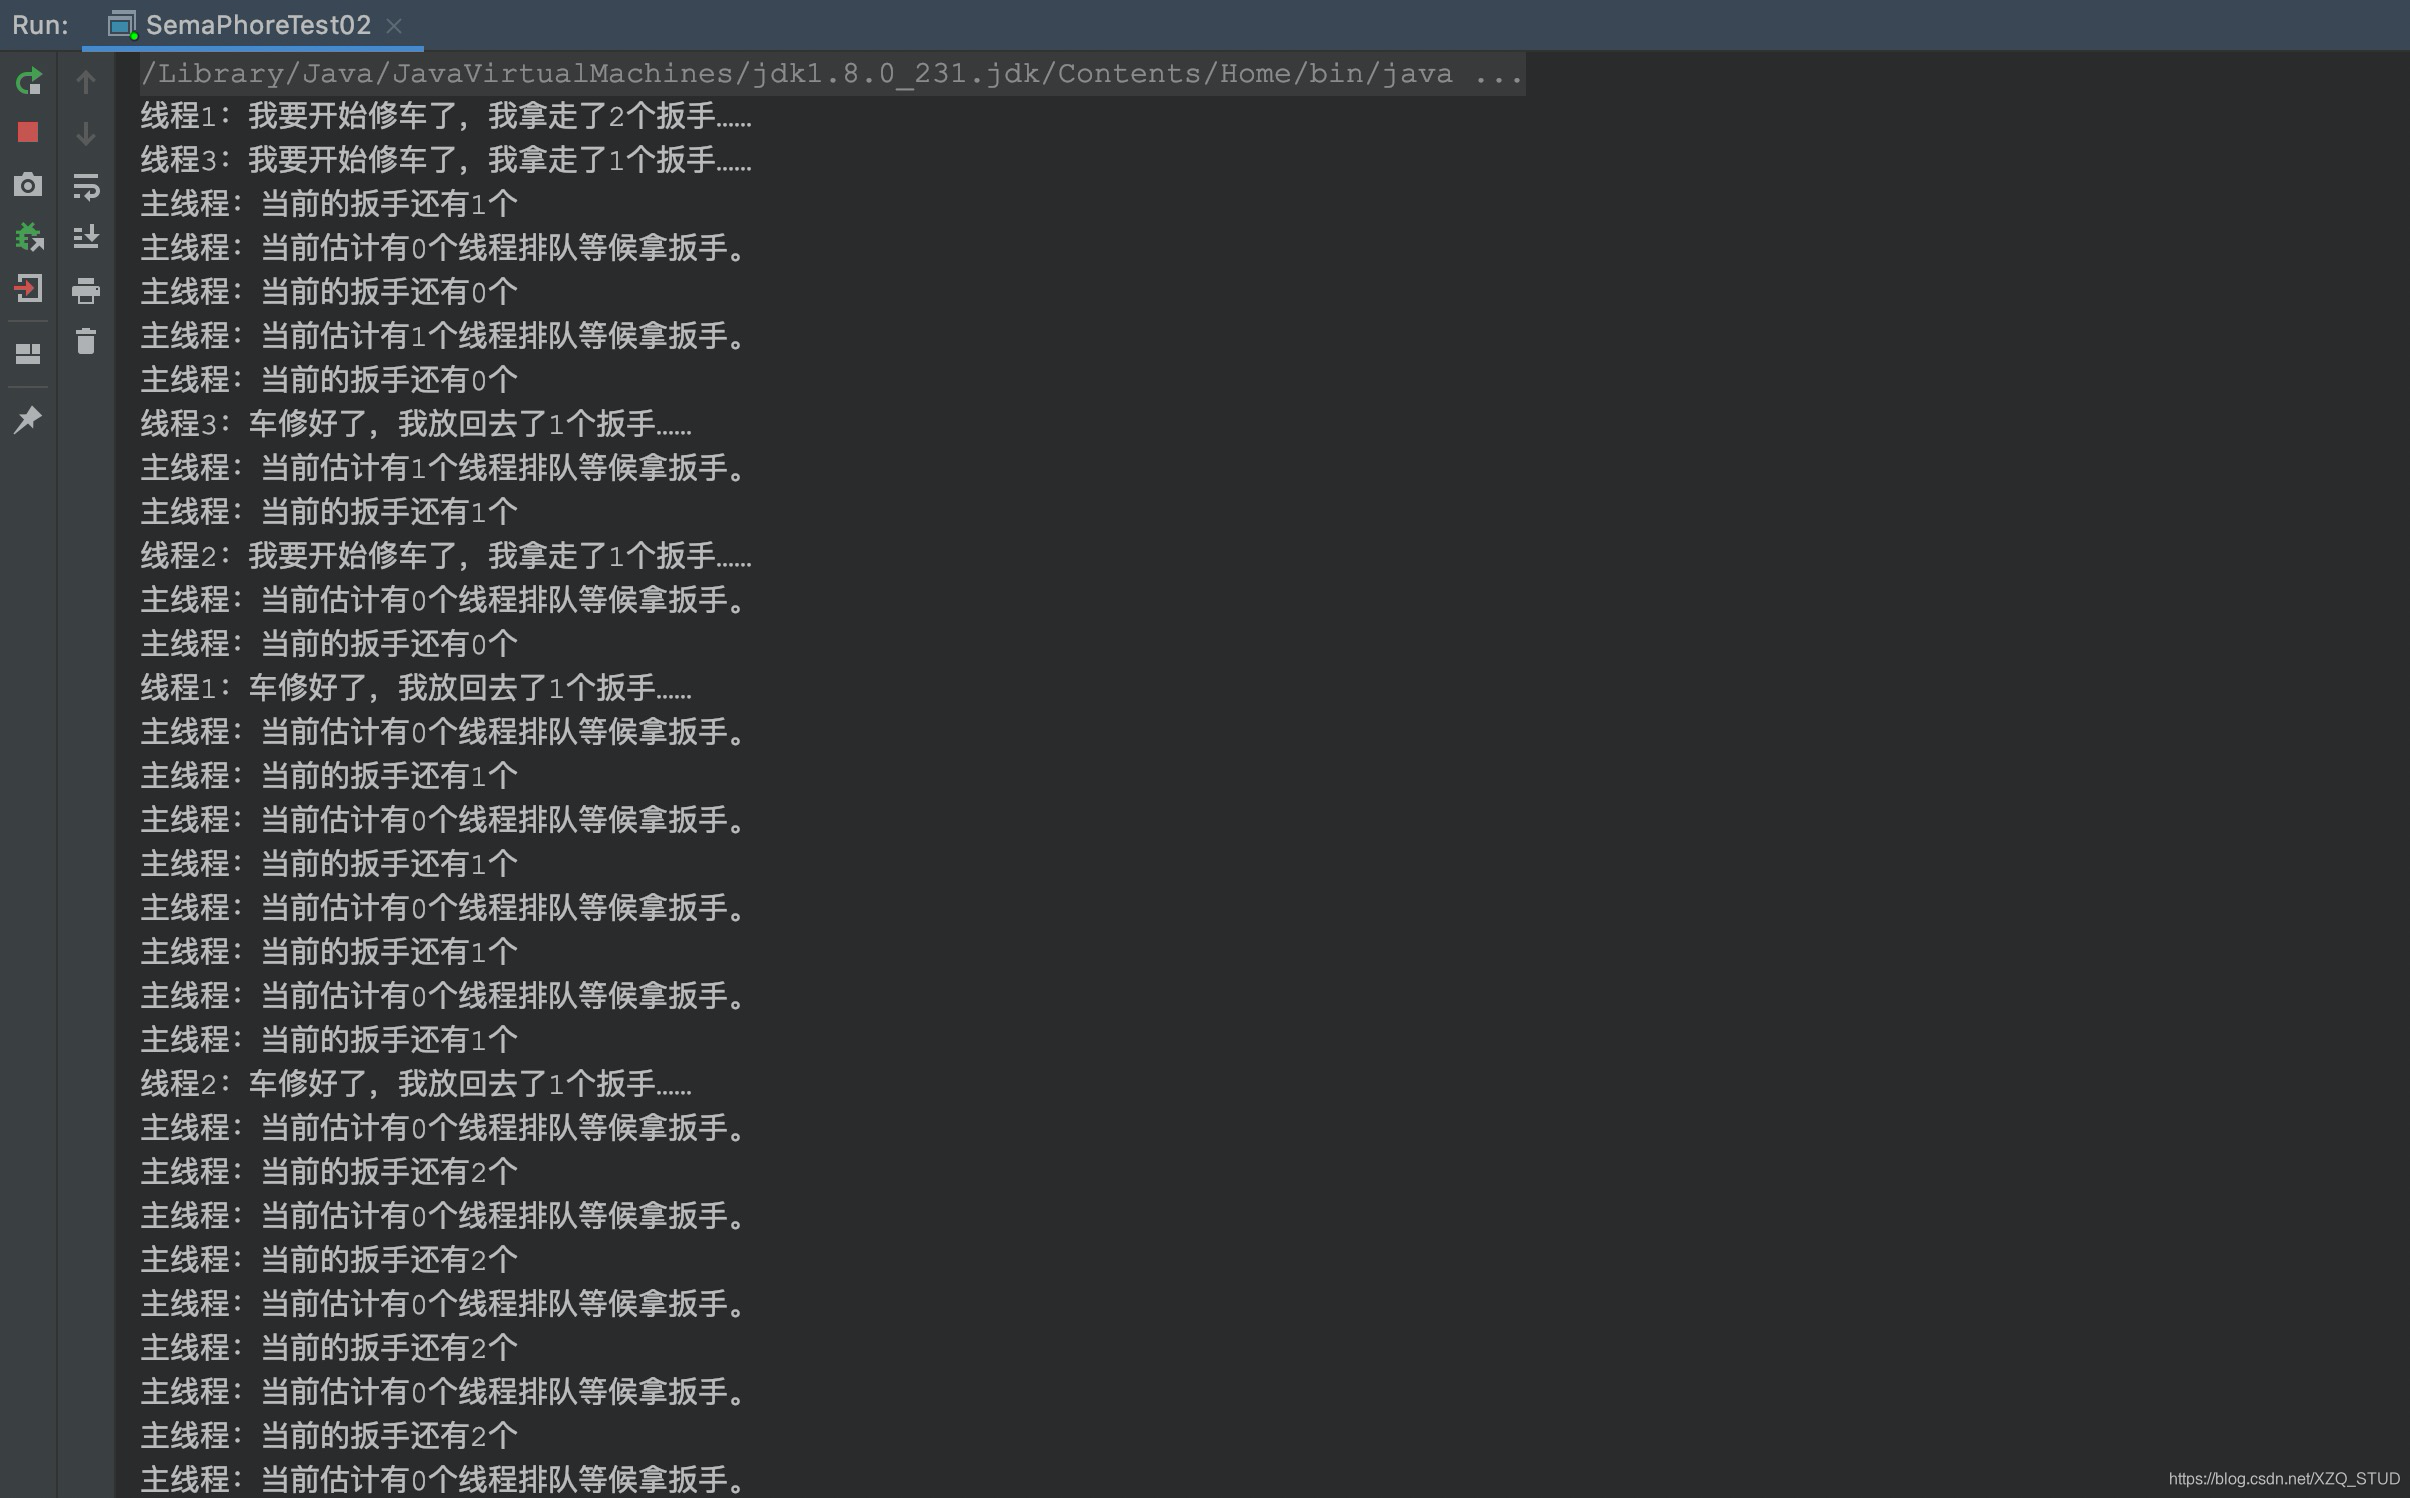
Task: Click the 'Run:' panel label
Action: [x=40, y=25]
